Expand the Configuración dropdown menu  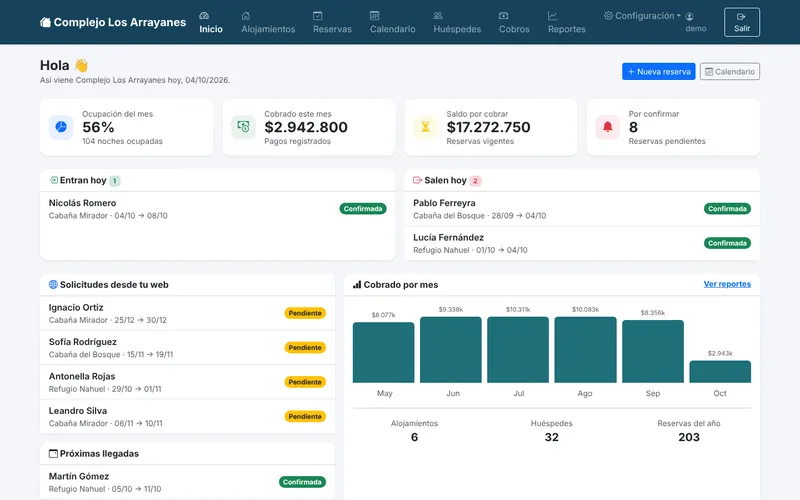click(642, 16)
